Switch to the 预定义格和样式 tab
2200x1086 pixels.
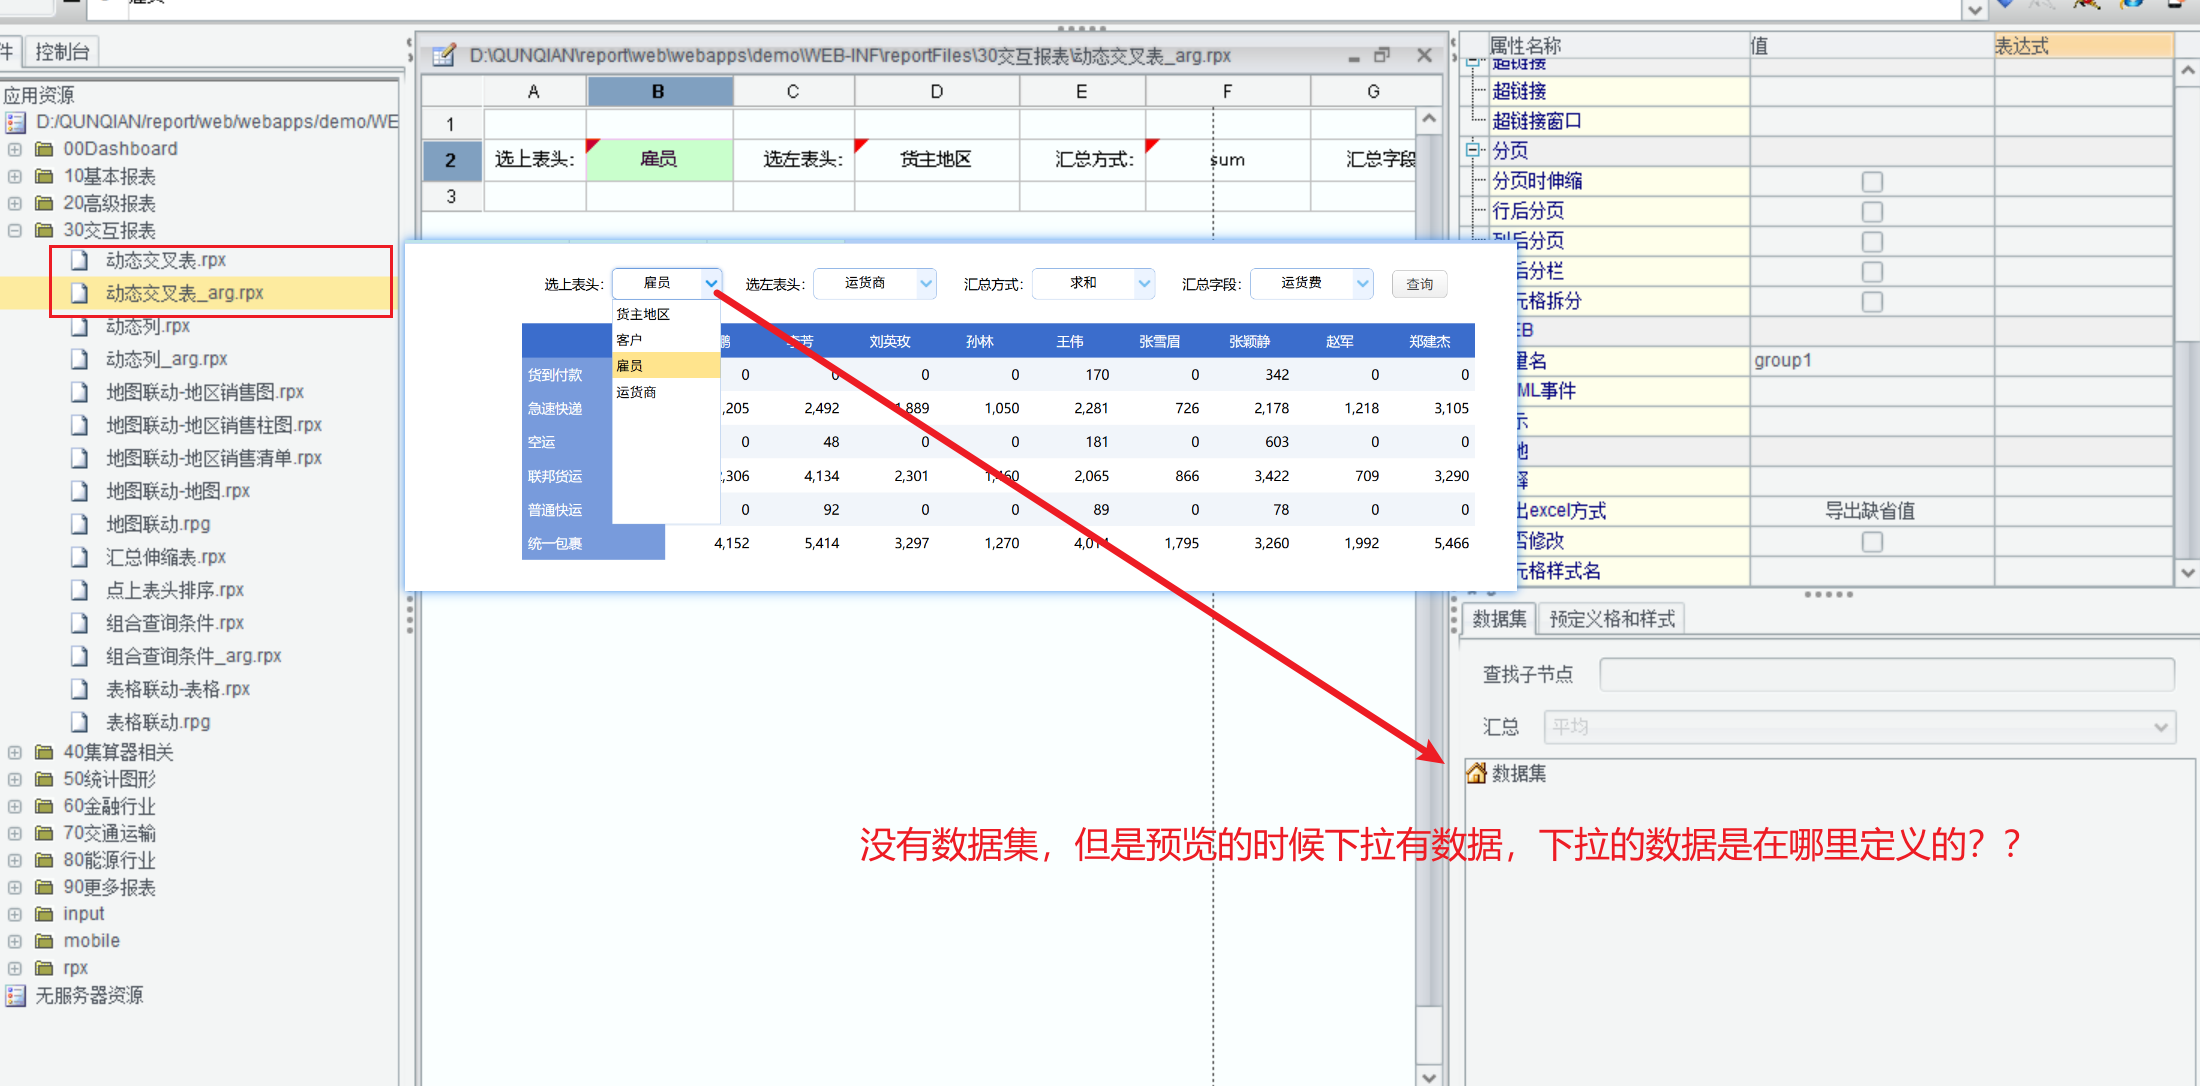[1611, 619]
